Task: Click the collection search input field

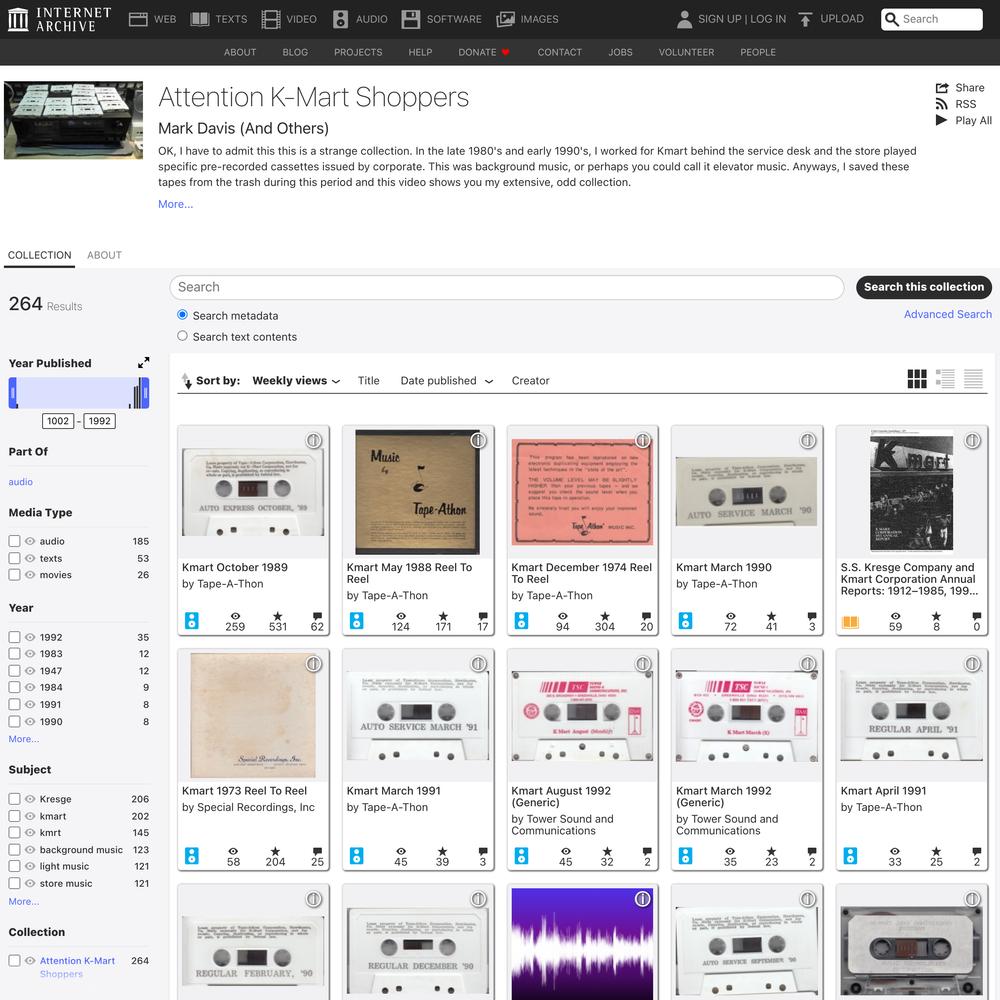Action: [506, 287]
